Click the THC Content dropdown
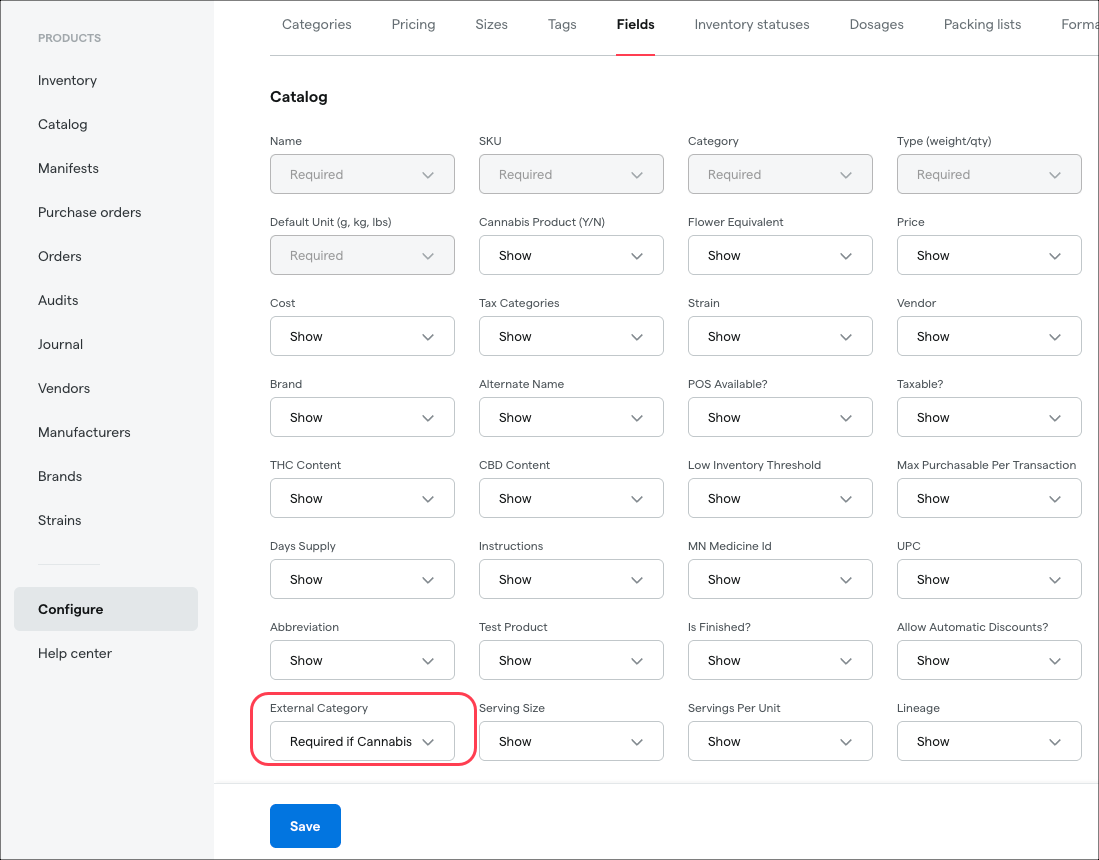1099x860 pixels. tap(362, 499)
